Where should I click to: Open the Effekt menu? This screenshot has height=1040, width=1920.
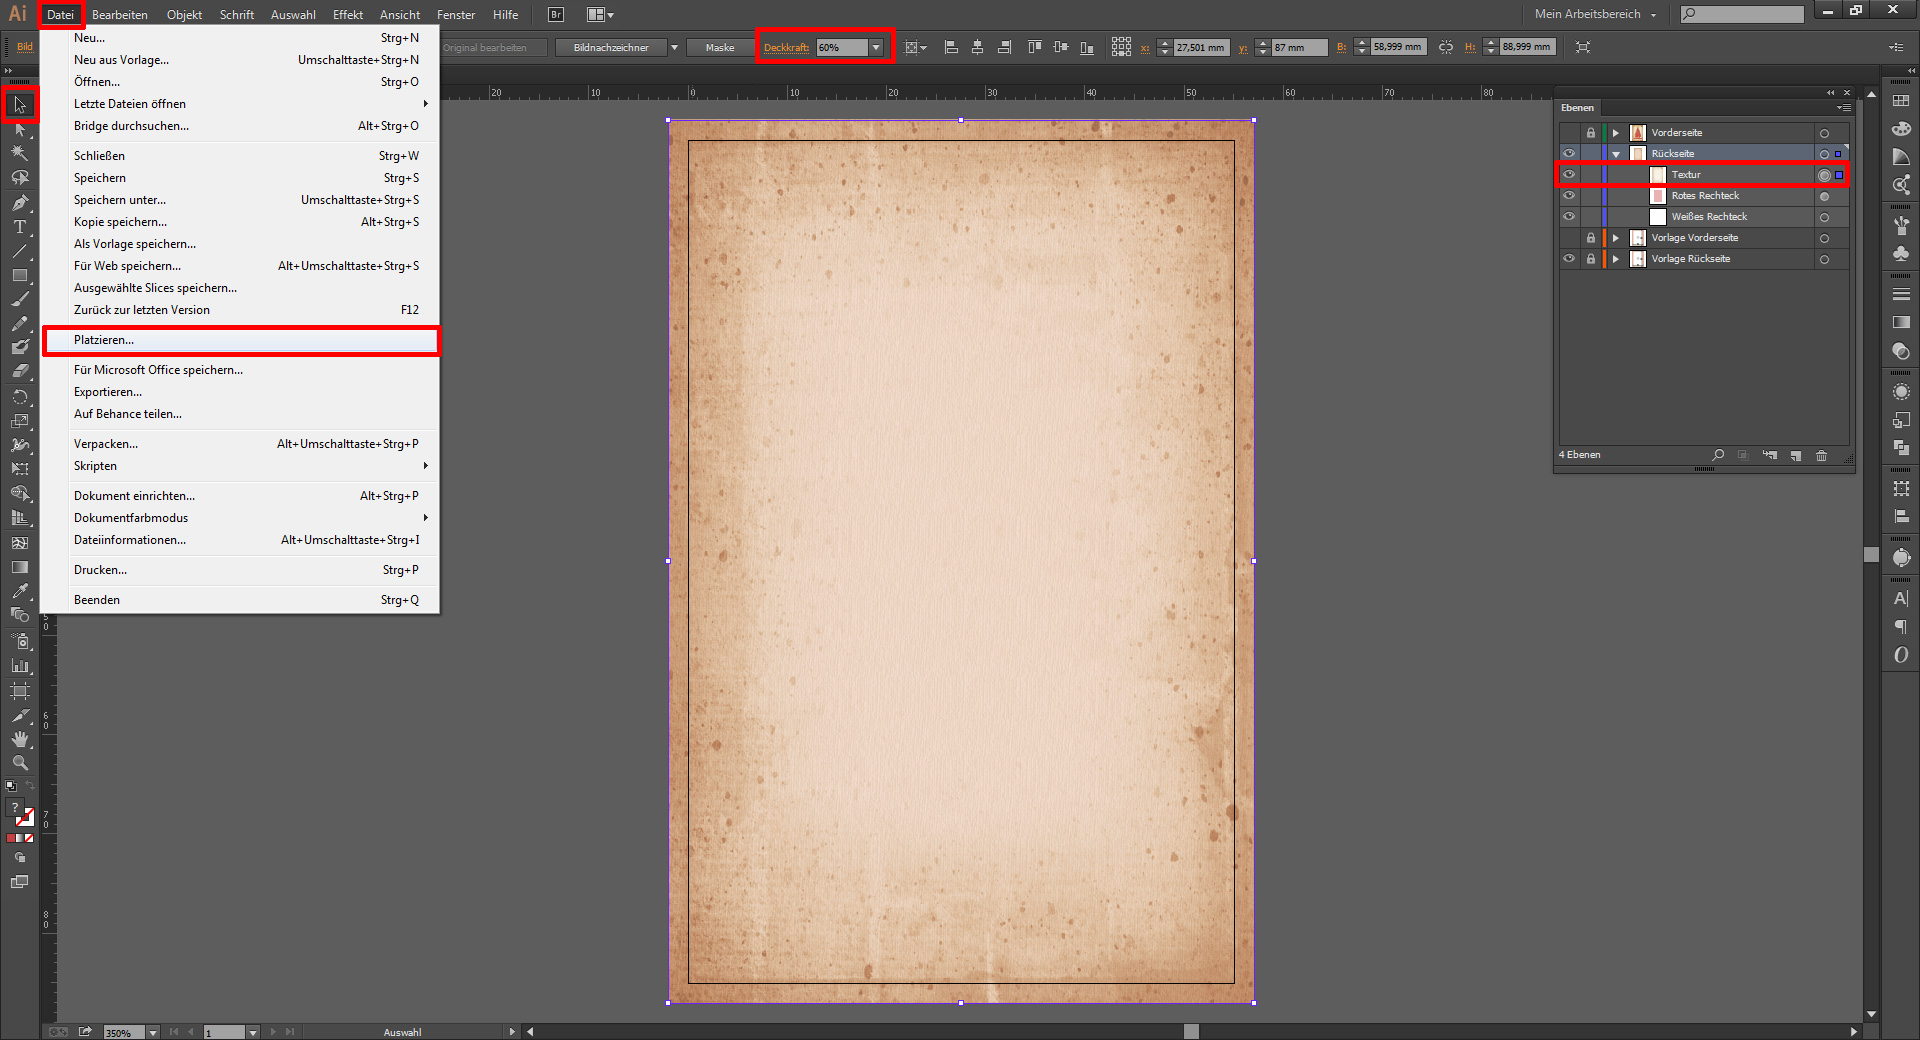point(347,15)
